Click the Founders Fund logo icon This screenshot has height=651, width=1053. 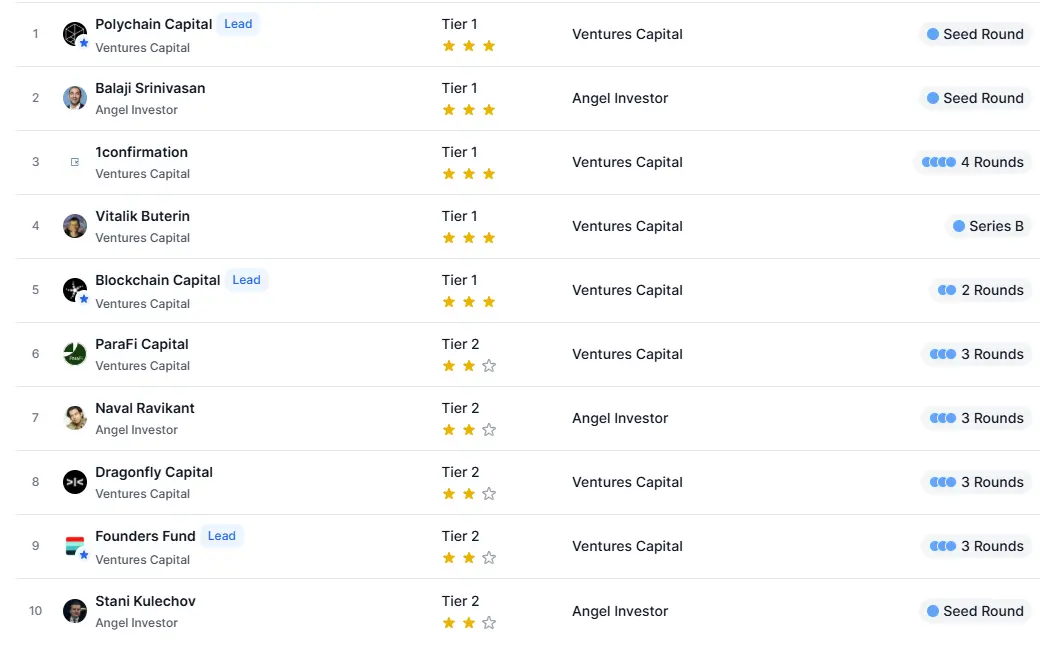coord(75,546)
